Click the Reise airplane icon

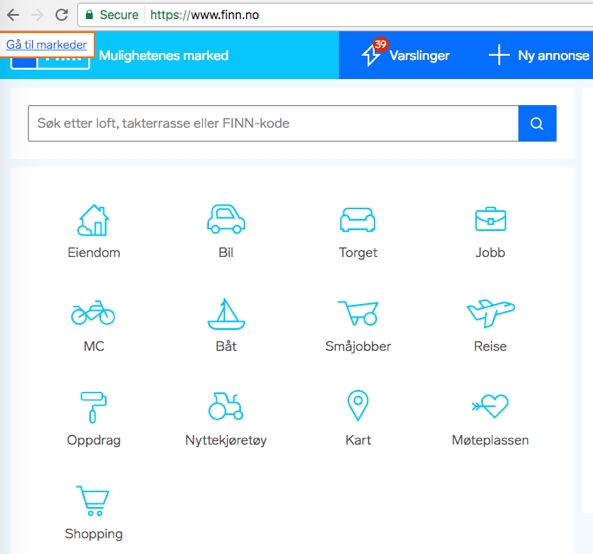click(490, 313)
